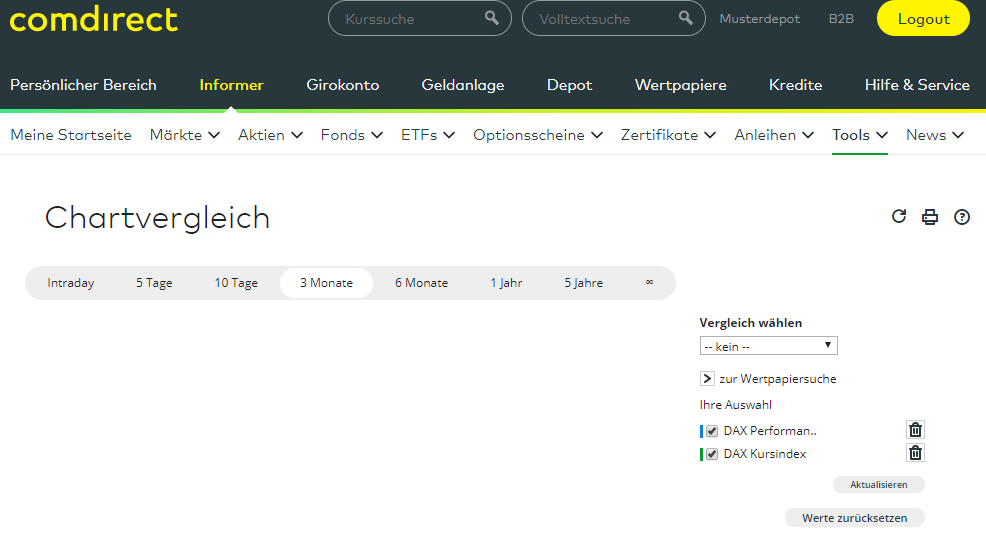The width and height of the screenshot is (986, 557).
Task: Click the Aktualisieren button
Action: [x=878, y=485]
